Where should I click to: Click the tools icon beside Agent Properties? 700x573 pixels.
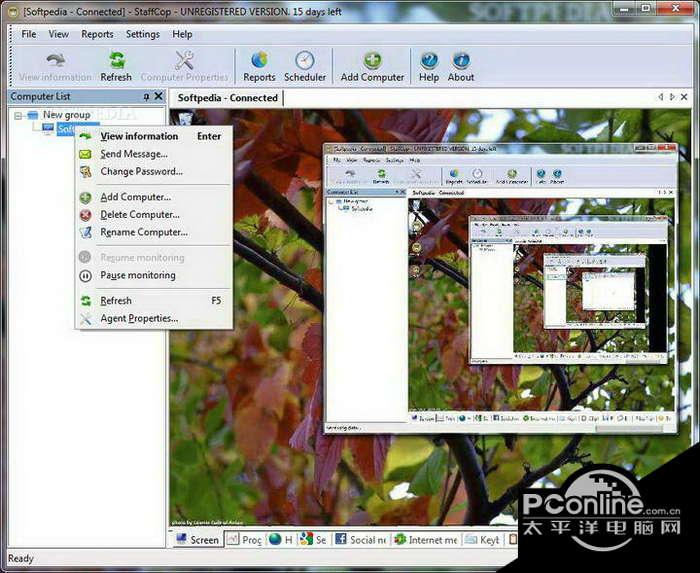[x=85, y=318]
